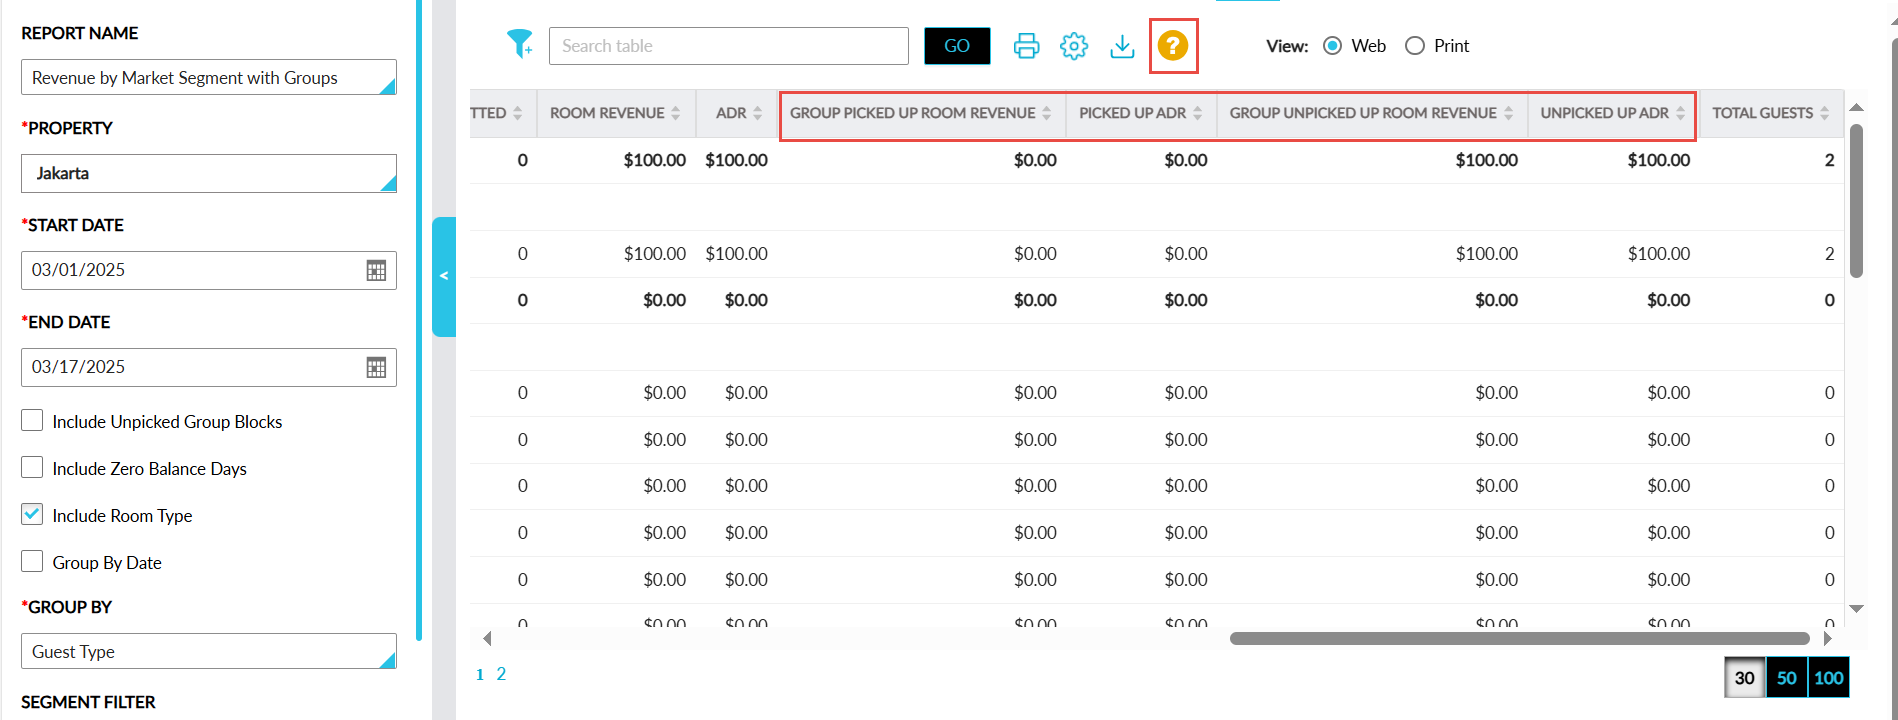The width and height of the screenshot is (1898, 720).
Task: Open the add filter funnel icon
Action: tap(519, 44)
